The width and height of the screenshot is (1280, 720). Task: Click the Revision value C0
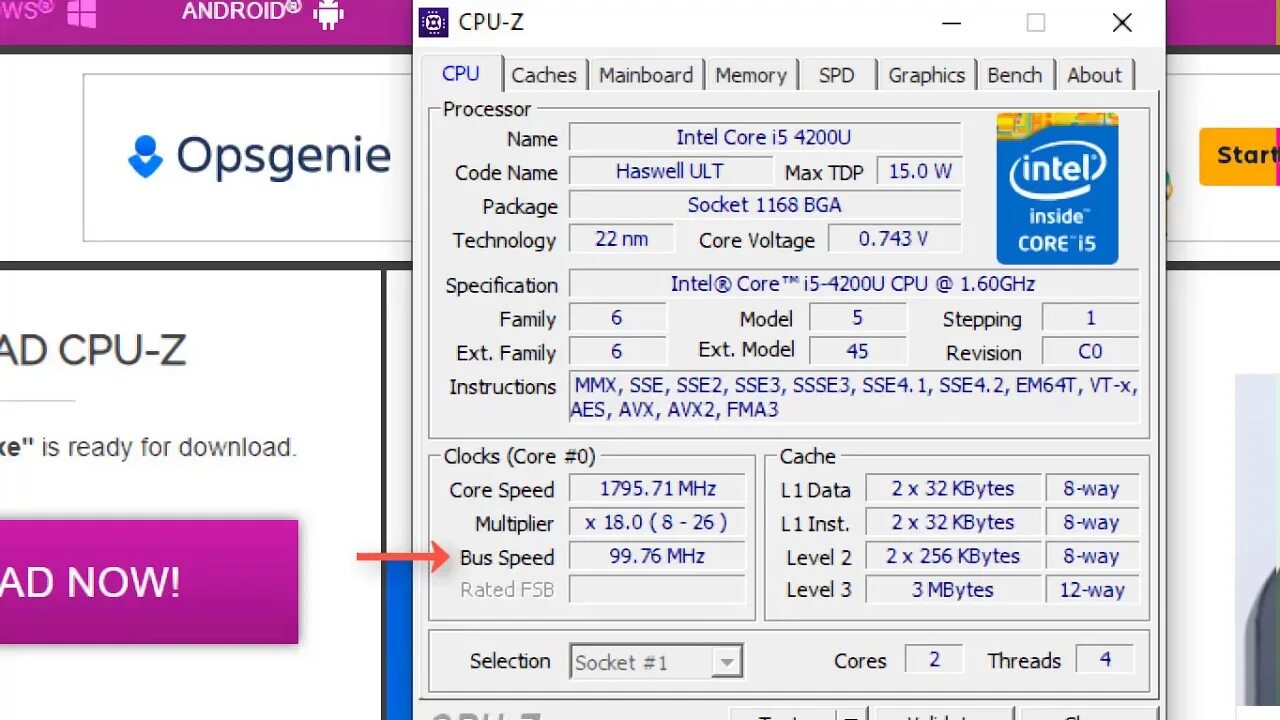(1090, 351)
